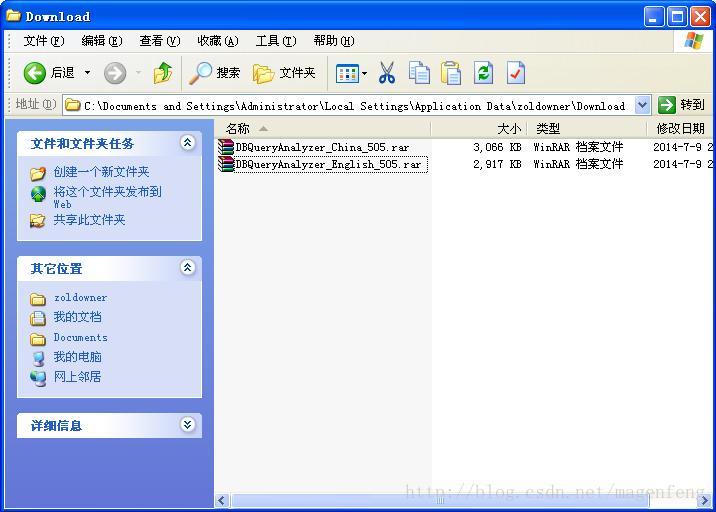This screenshot has width=716, height=512.
Task: Click the zoldowner folder icon
Action: click(38, 299)
